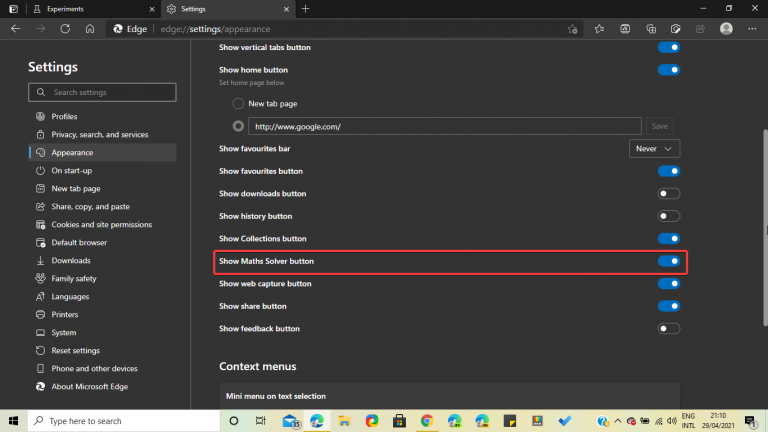Disable Show Collections button
Screen dimensions: 768x432
pyautogui.click(x=669, y=239)
